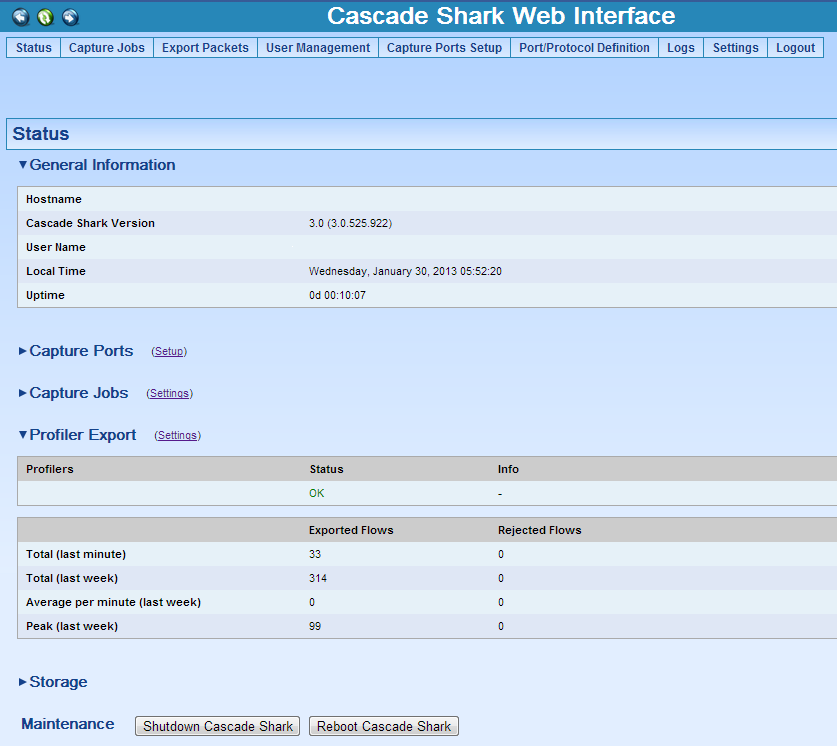The image size is (837, 746).
Task: Click the back arrow icon
Action: point(20,17)
